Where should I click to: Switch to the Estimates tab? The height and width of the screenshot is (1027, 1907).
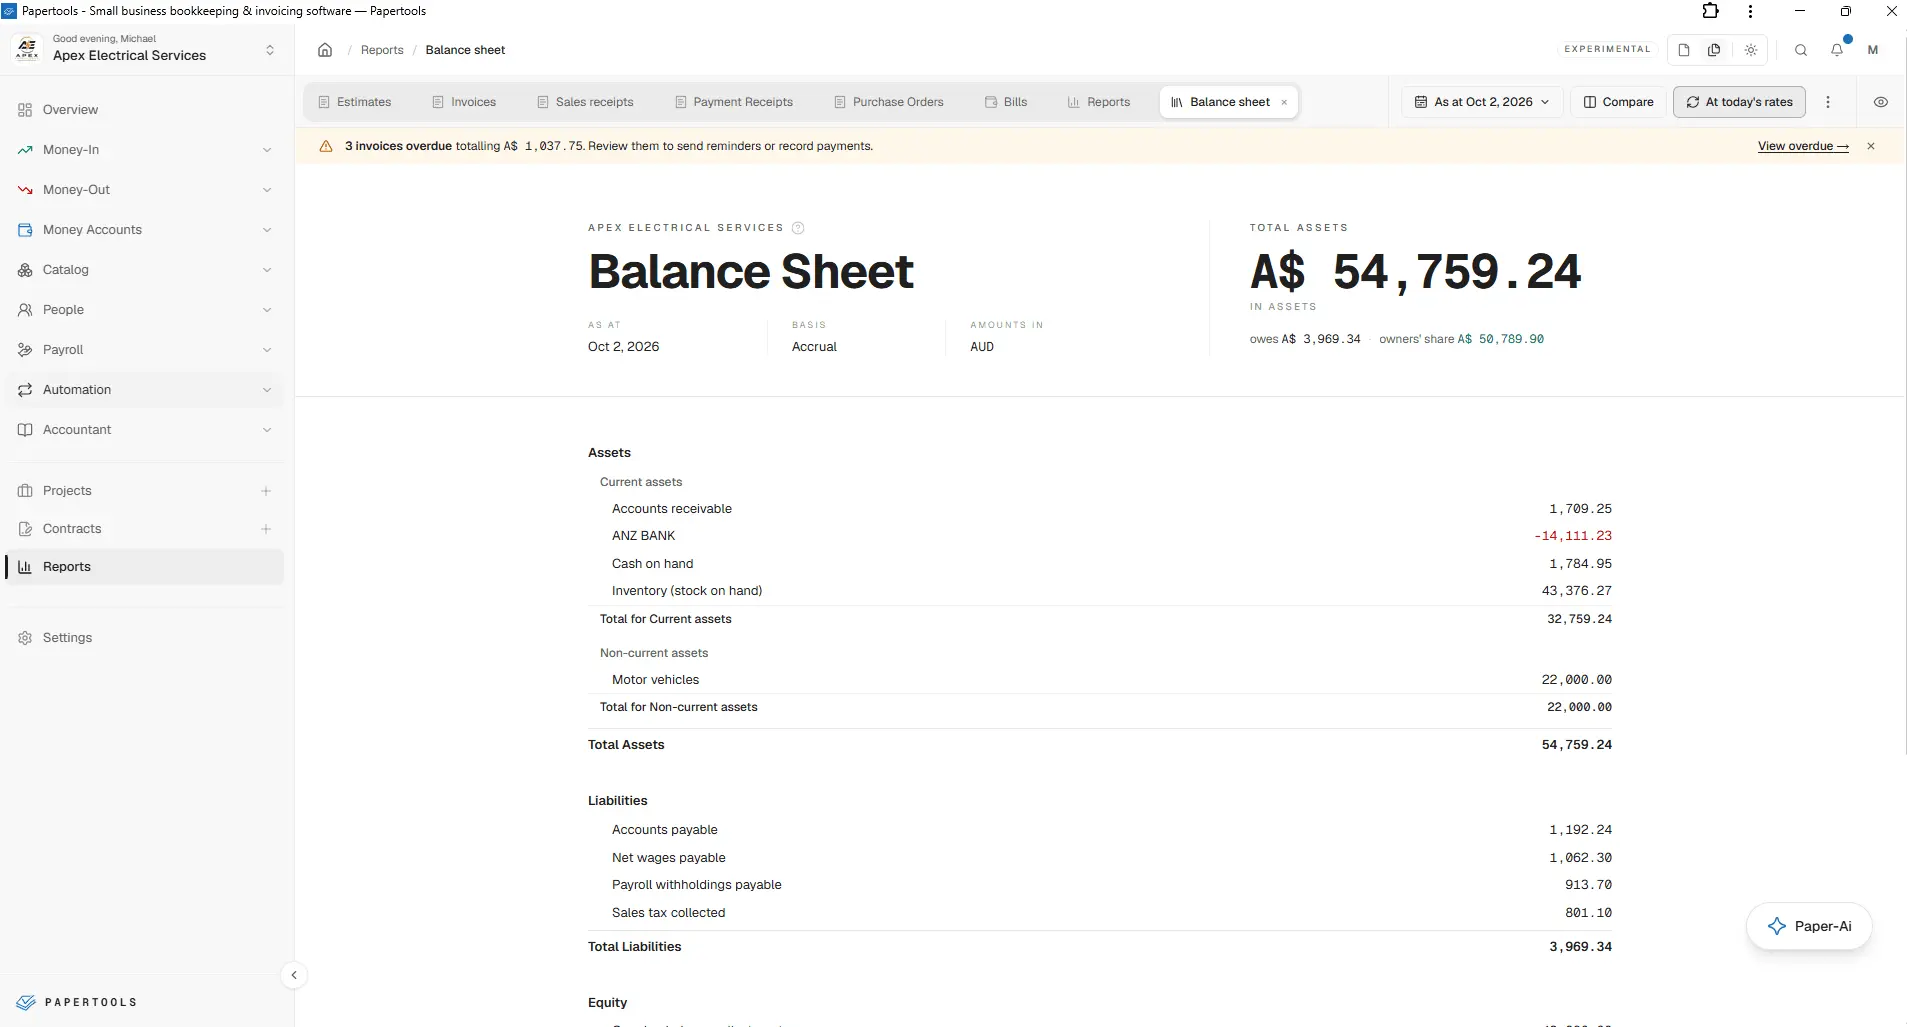point(355,102)
